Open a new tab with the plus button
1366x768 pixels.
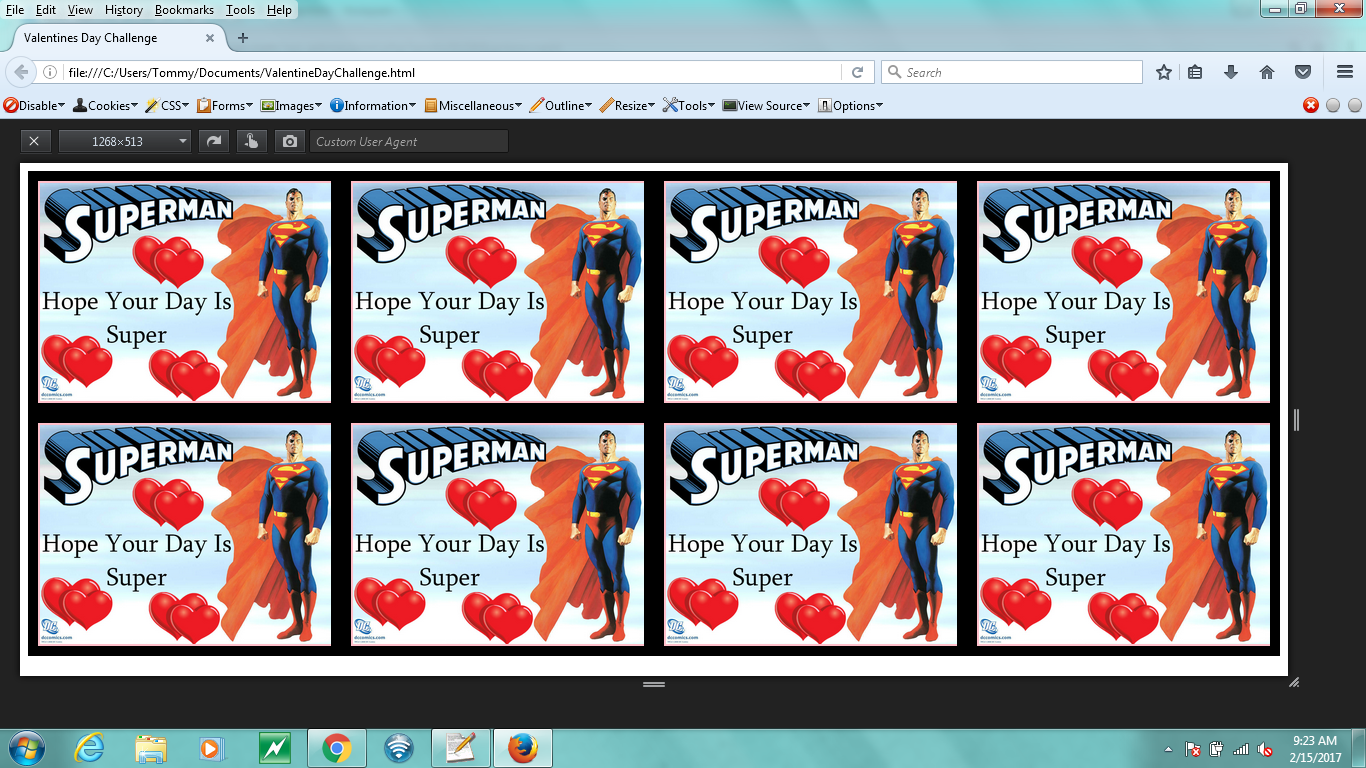point(242,38)
